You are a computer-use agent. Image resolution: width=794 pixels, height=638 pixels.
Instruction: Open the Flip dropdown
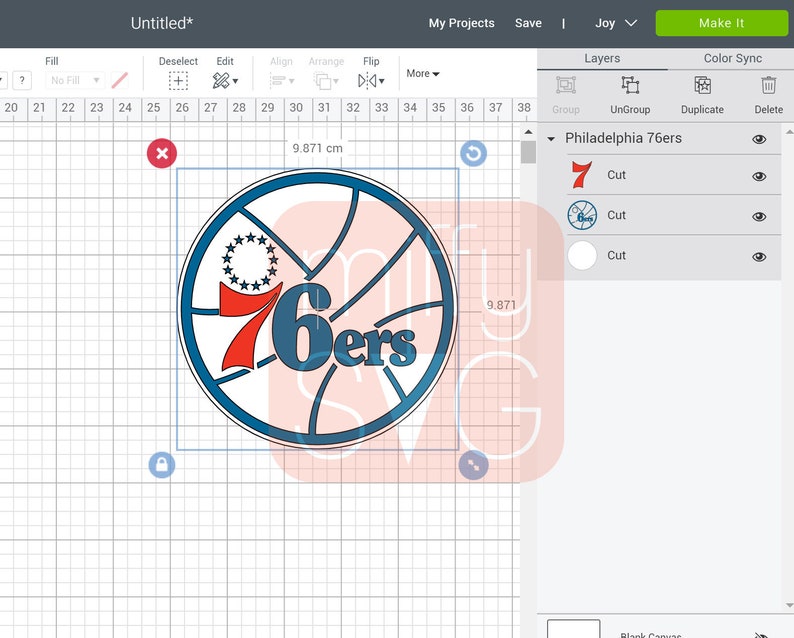pos(371,81)
